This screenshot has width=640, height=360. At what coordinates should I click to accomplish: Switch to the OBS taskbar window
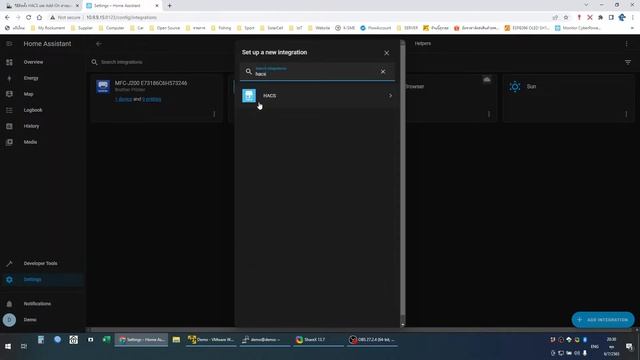tap(373, 340)
